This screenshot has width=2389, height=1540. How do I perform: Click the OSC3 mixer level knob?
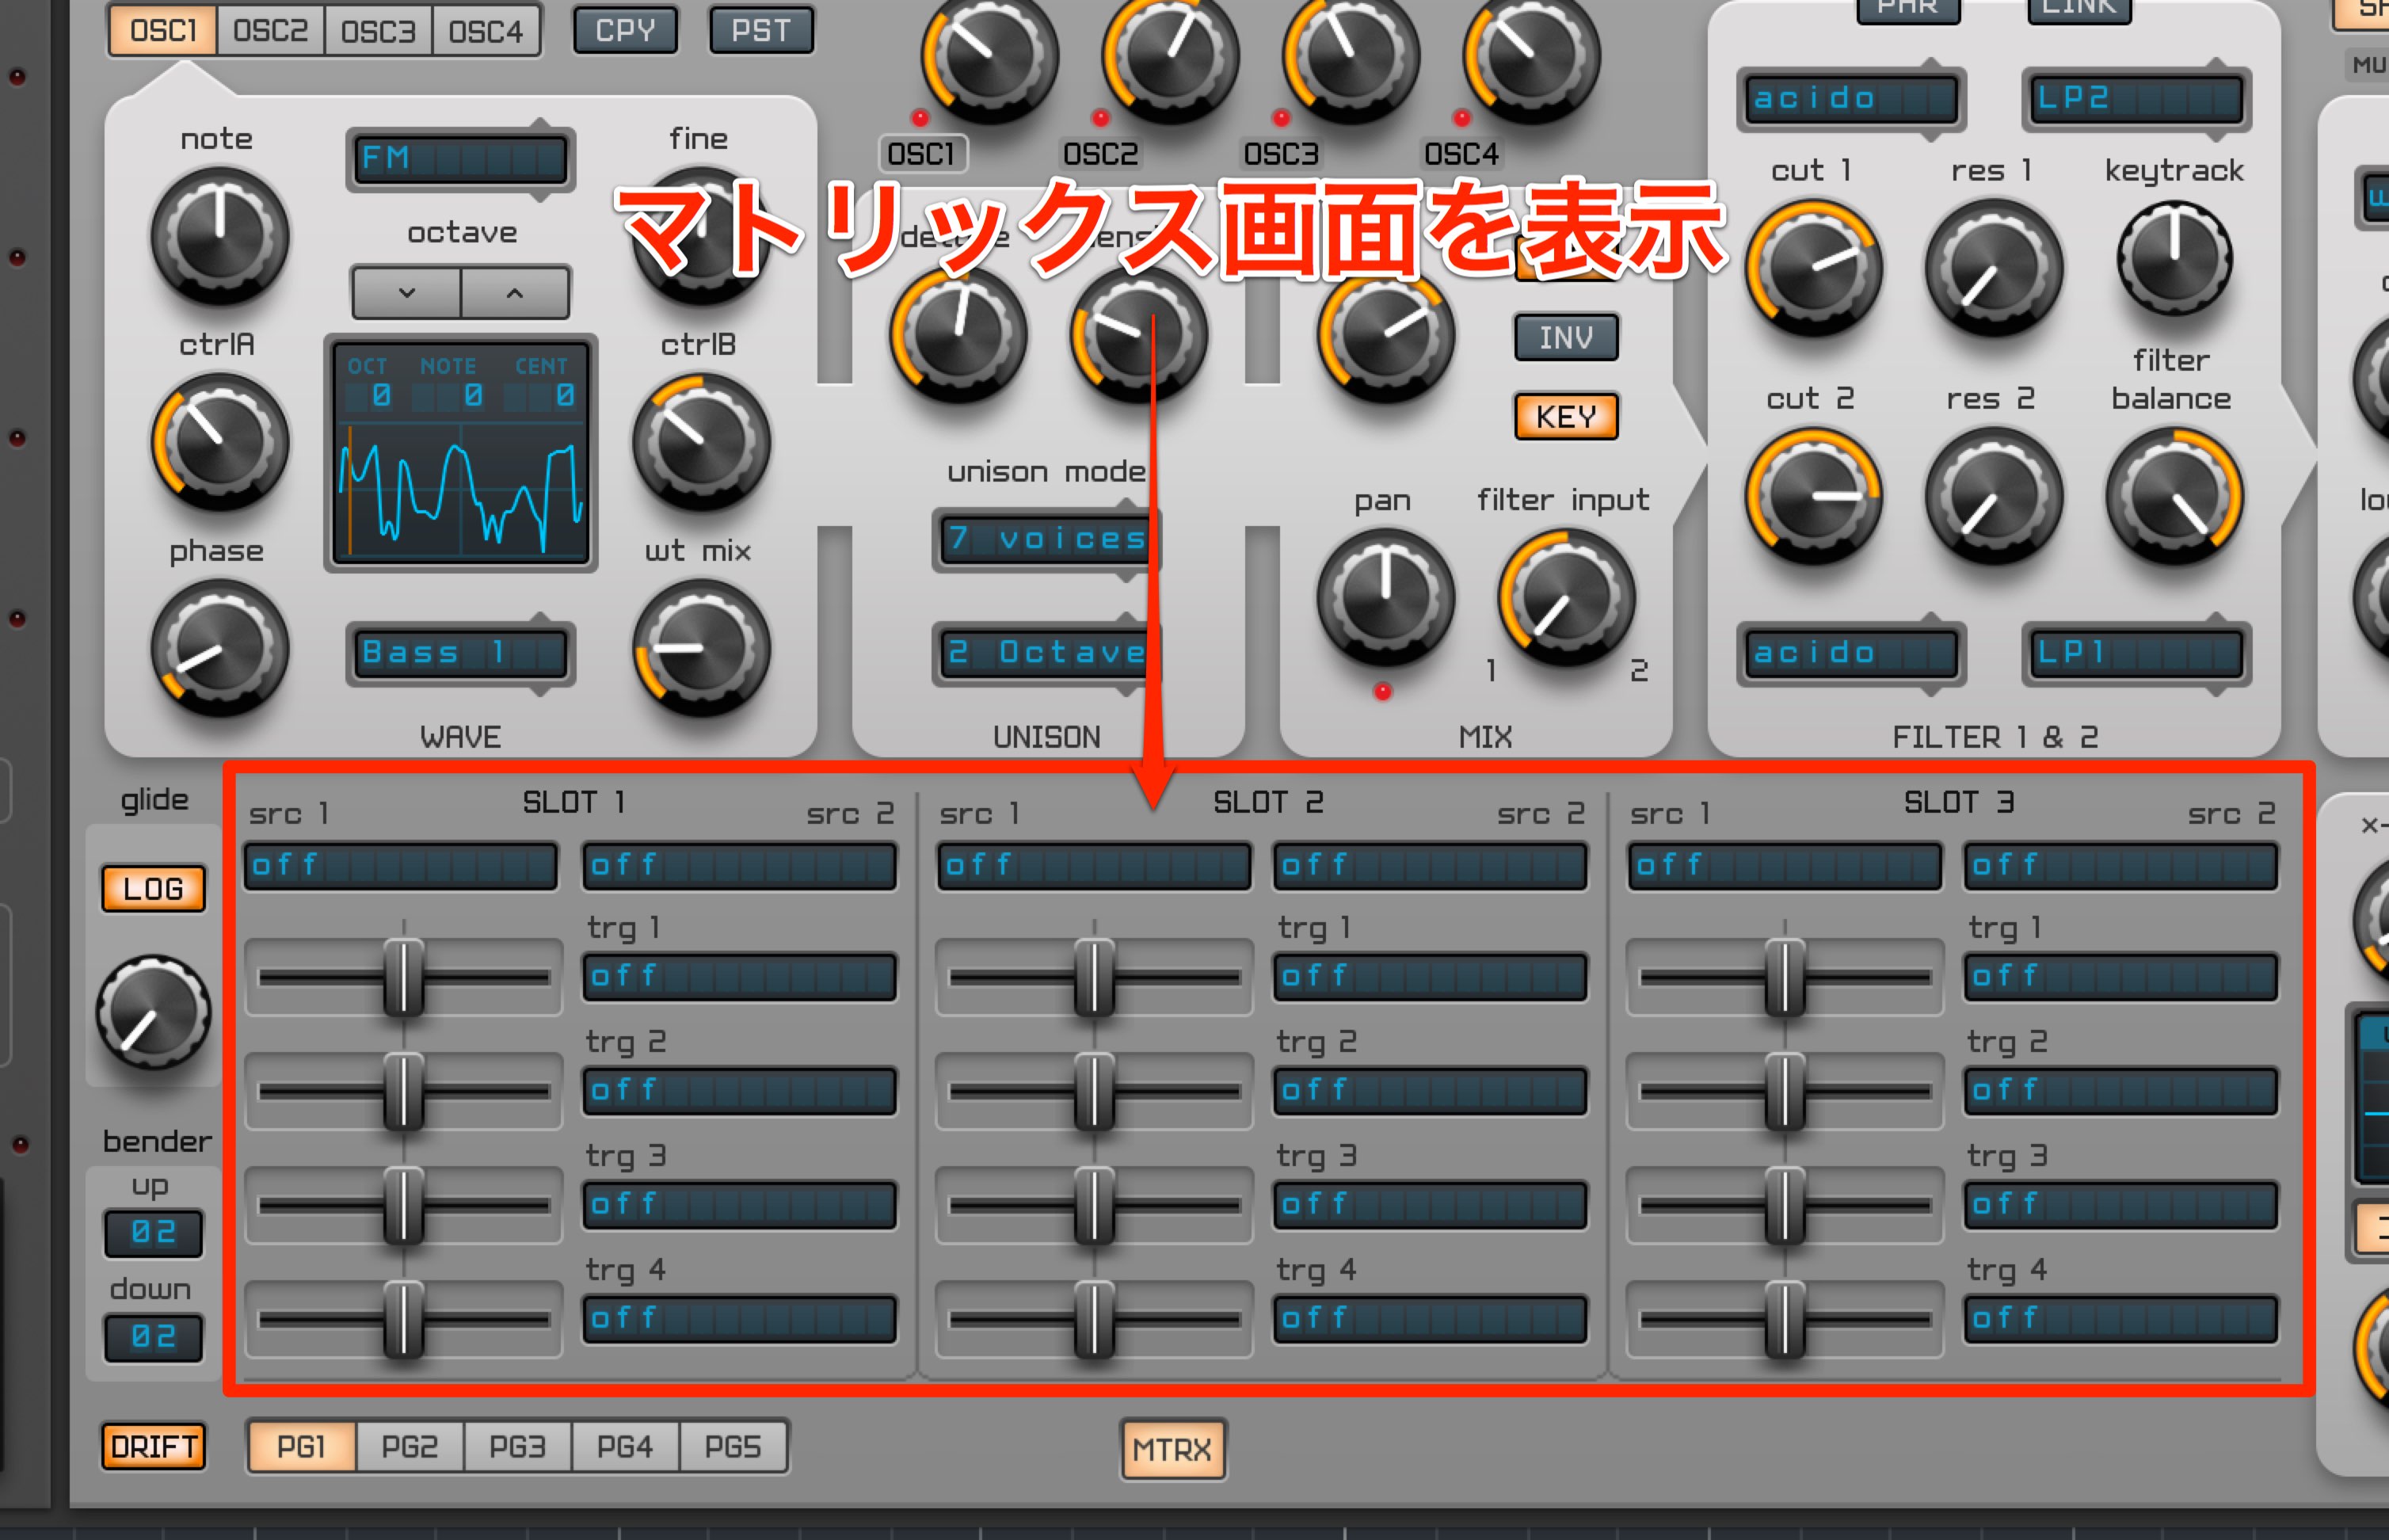pos(1350,55)
